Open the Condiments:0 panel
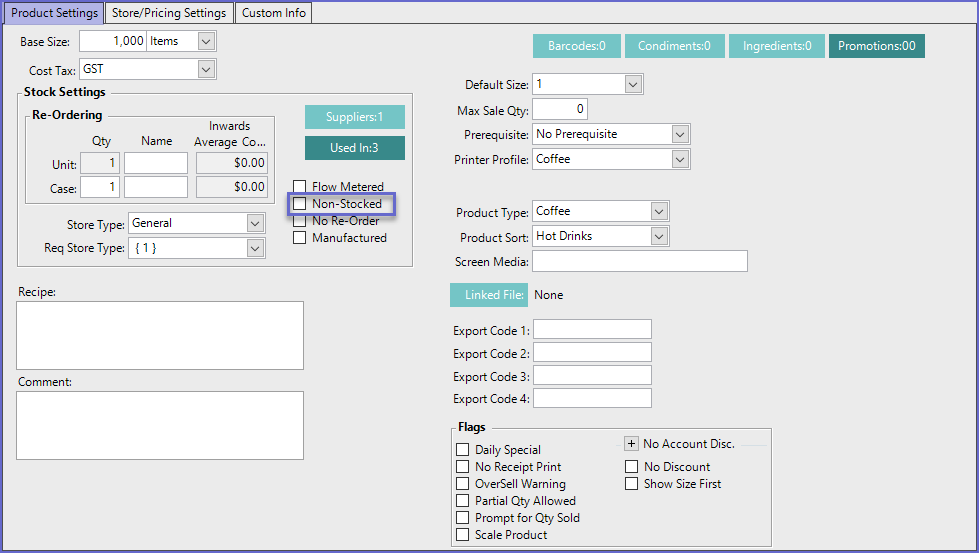Viewport: 979px width, 553px height. 674,46
